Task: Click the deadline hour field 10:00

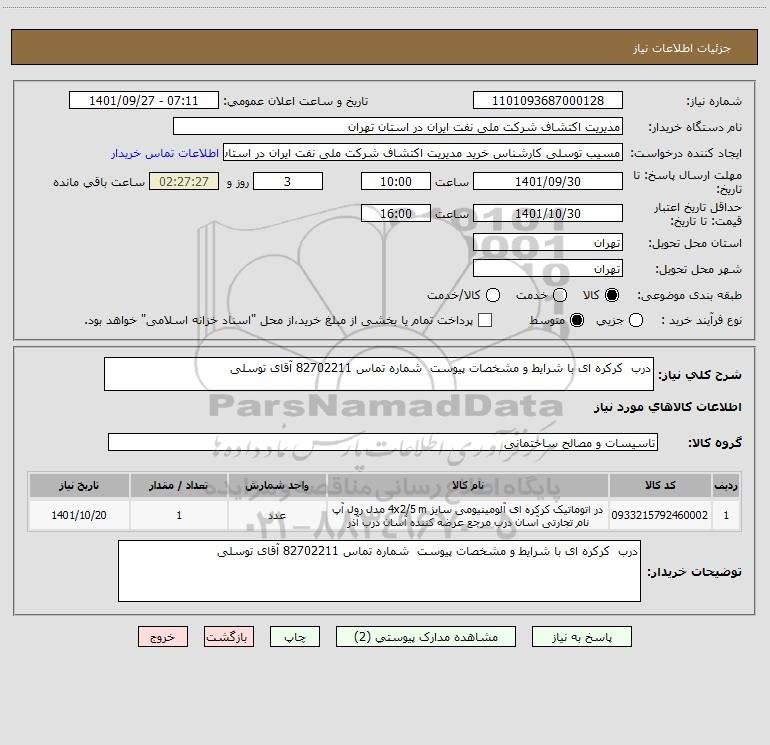Action: (396, 181)
